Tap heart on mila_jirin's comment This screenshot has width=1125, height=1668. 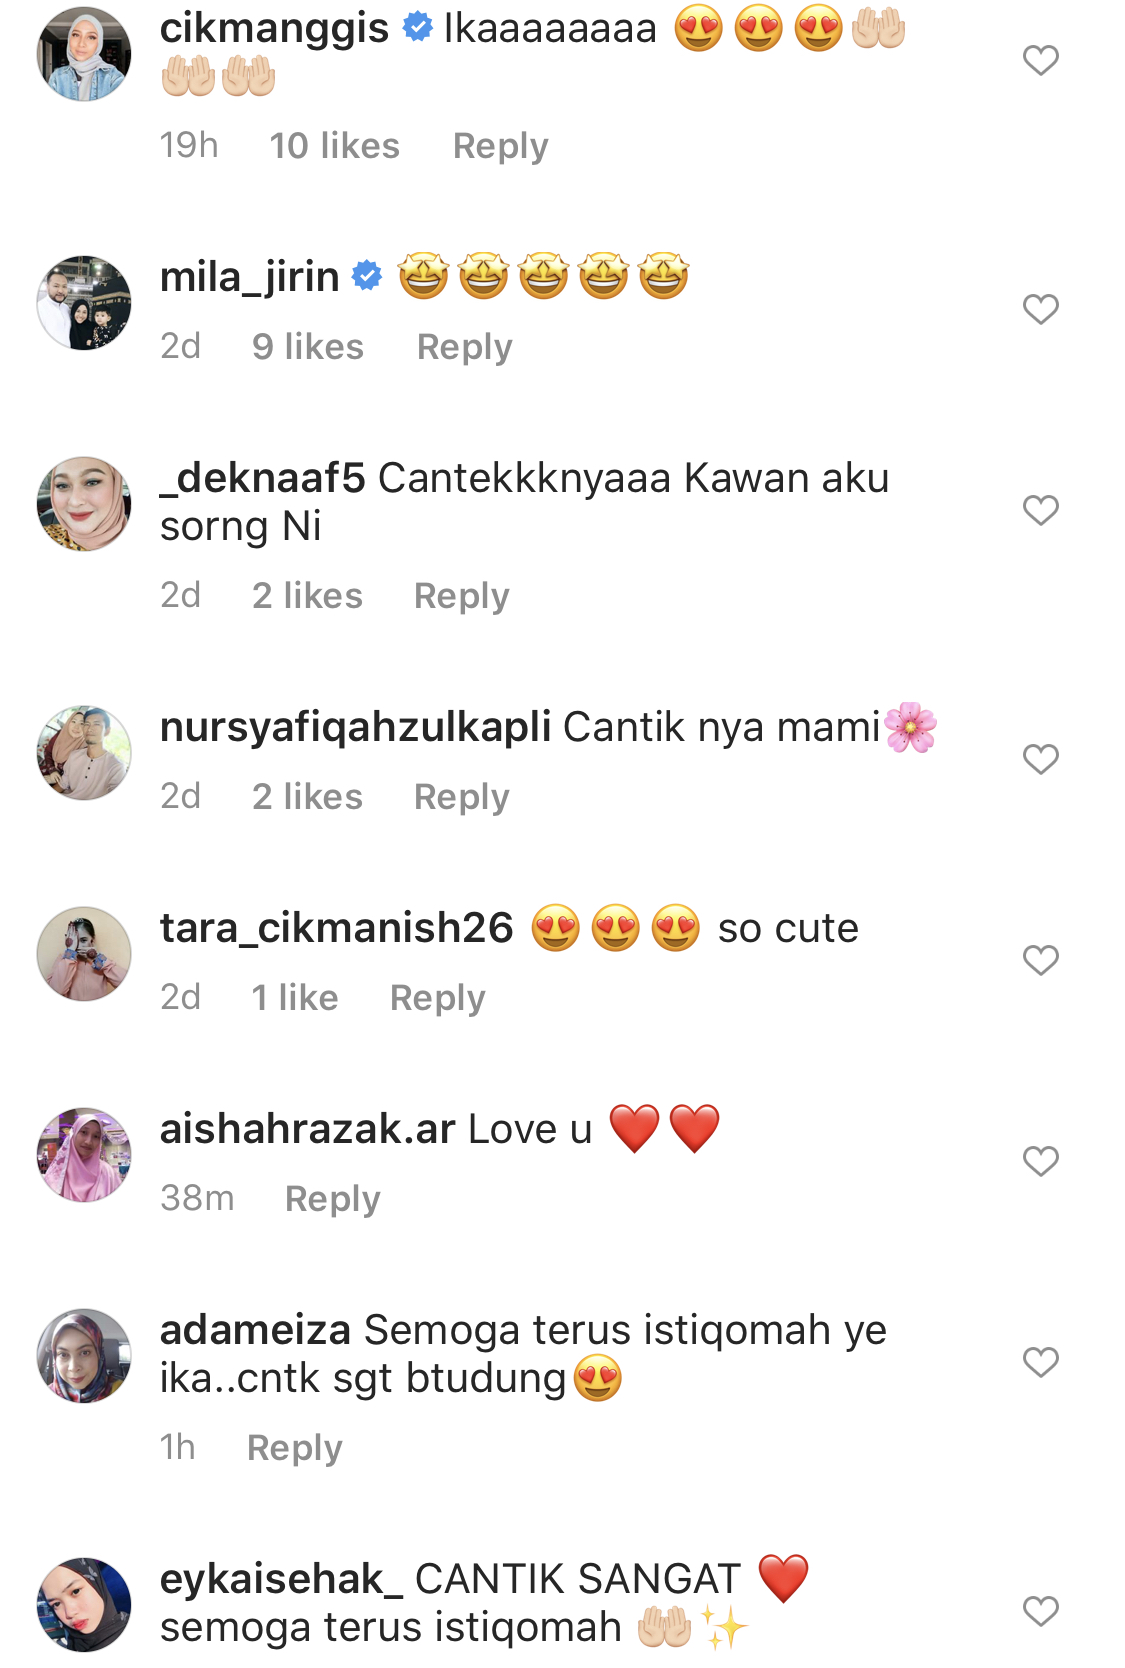tap(1040, 310)
